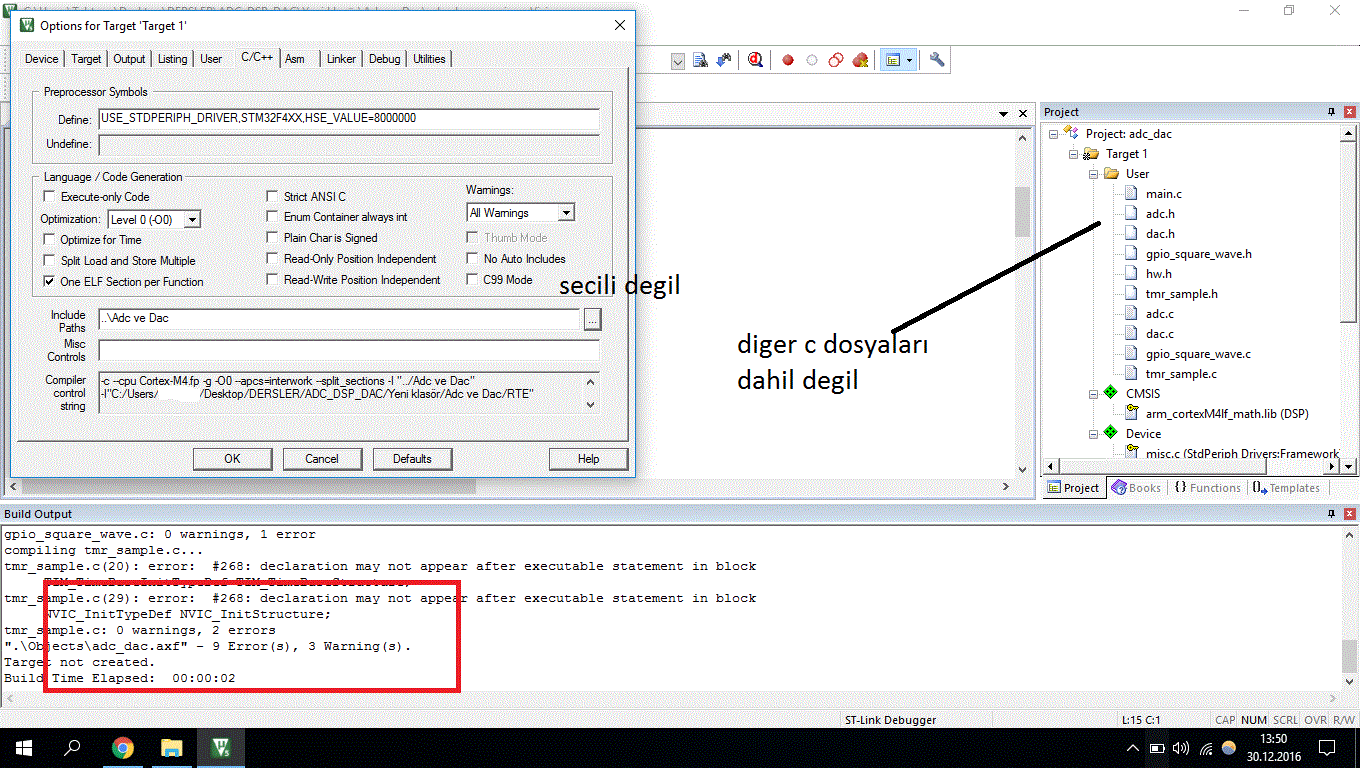Open the Optimization level dropdown
Viewport: 1360px width, 768px height.
tap(192, 219)
